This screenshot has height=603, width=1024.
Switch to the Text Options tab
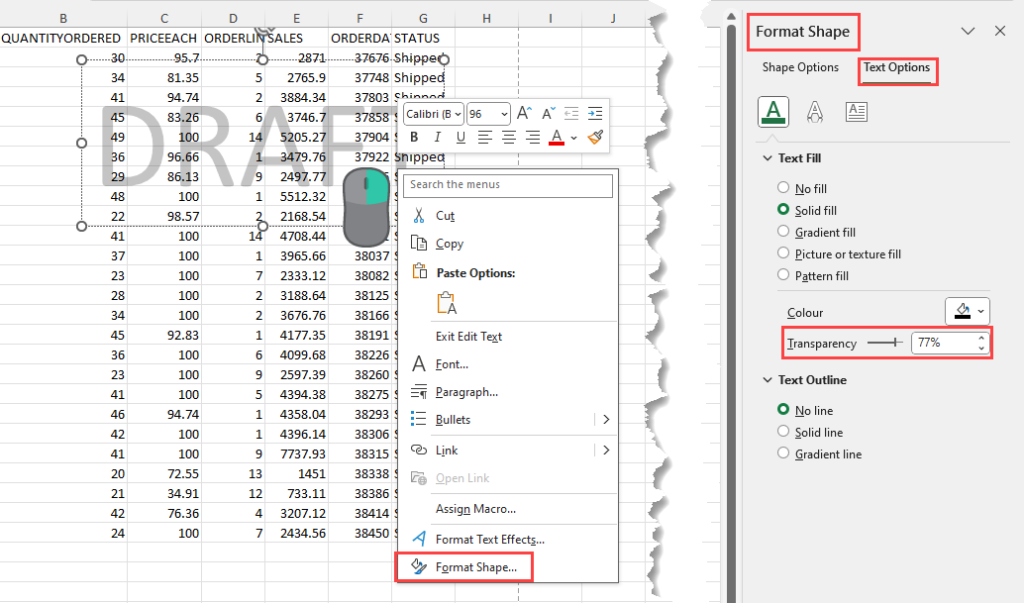897,67
